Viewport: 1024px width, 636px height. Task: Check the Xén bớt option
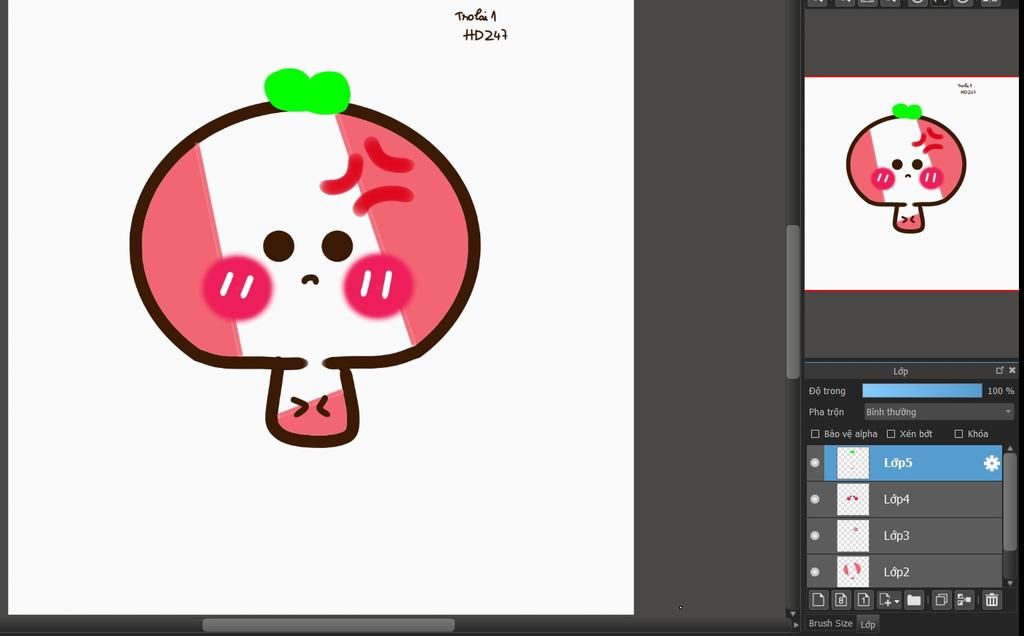(x=891, y=434)
